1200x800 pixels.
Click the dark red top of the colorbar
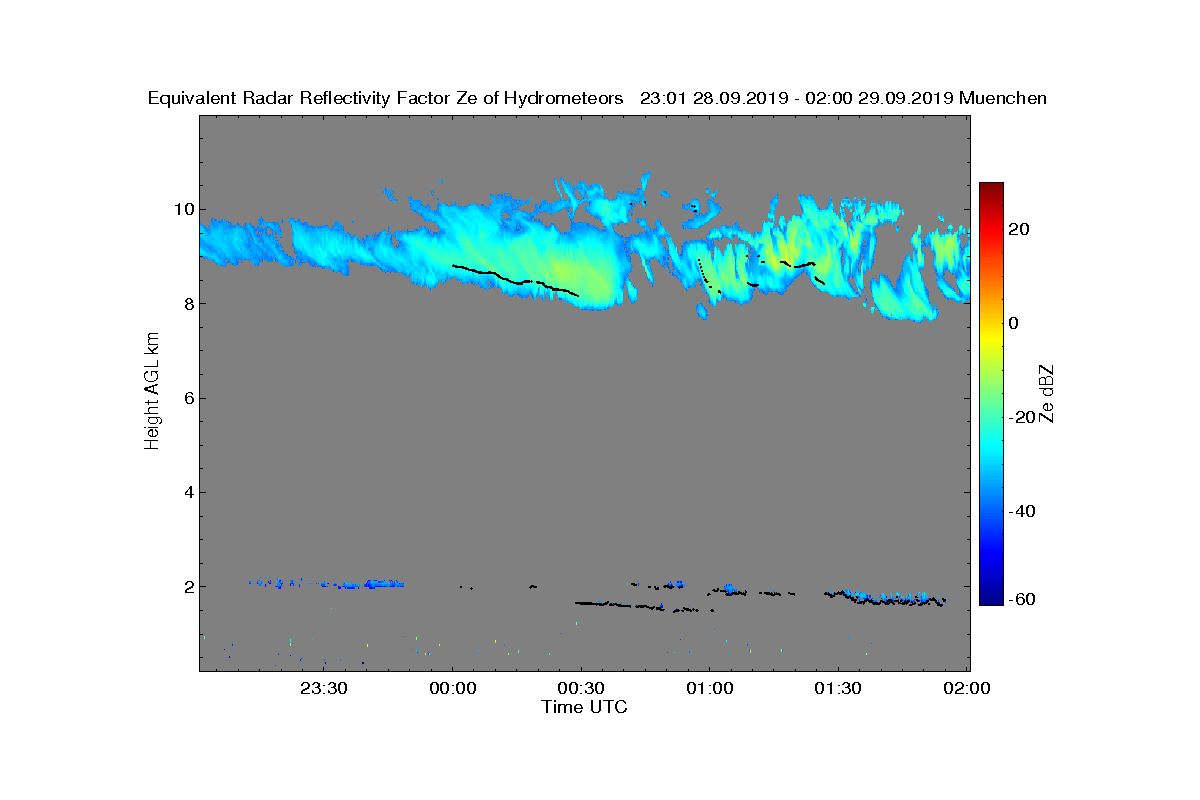coord(991,189)
